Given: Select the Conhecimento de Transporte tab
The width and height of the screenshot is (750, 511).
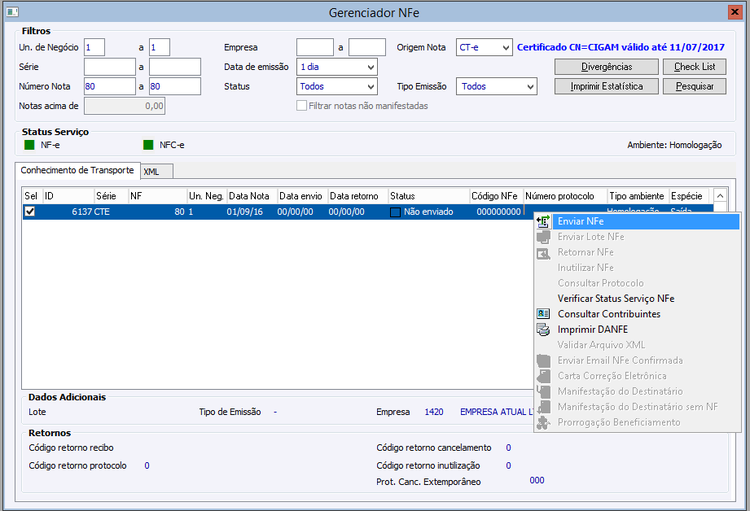Looking at the screenshot, I should tap(77, 170).
